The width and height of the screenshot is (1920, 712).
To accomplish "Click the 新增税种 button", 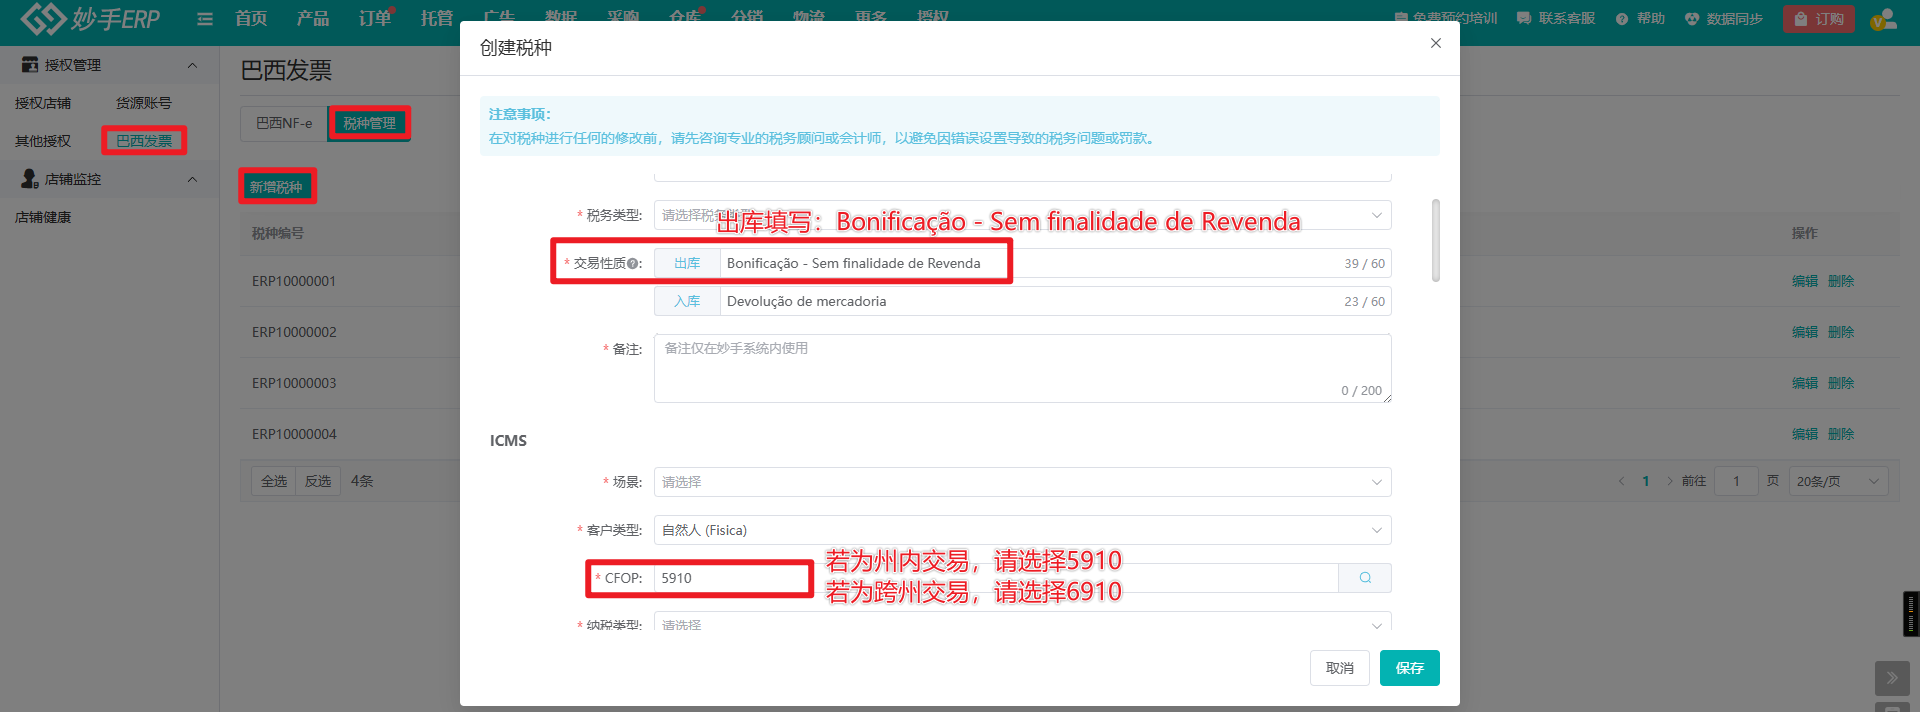I will (276, 187).
